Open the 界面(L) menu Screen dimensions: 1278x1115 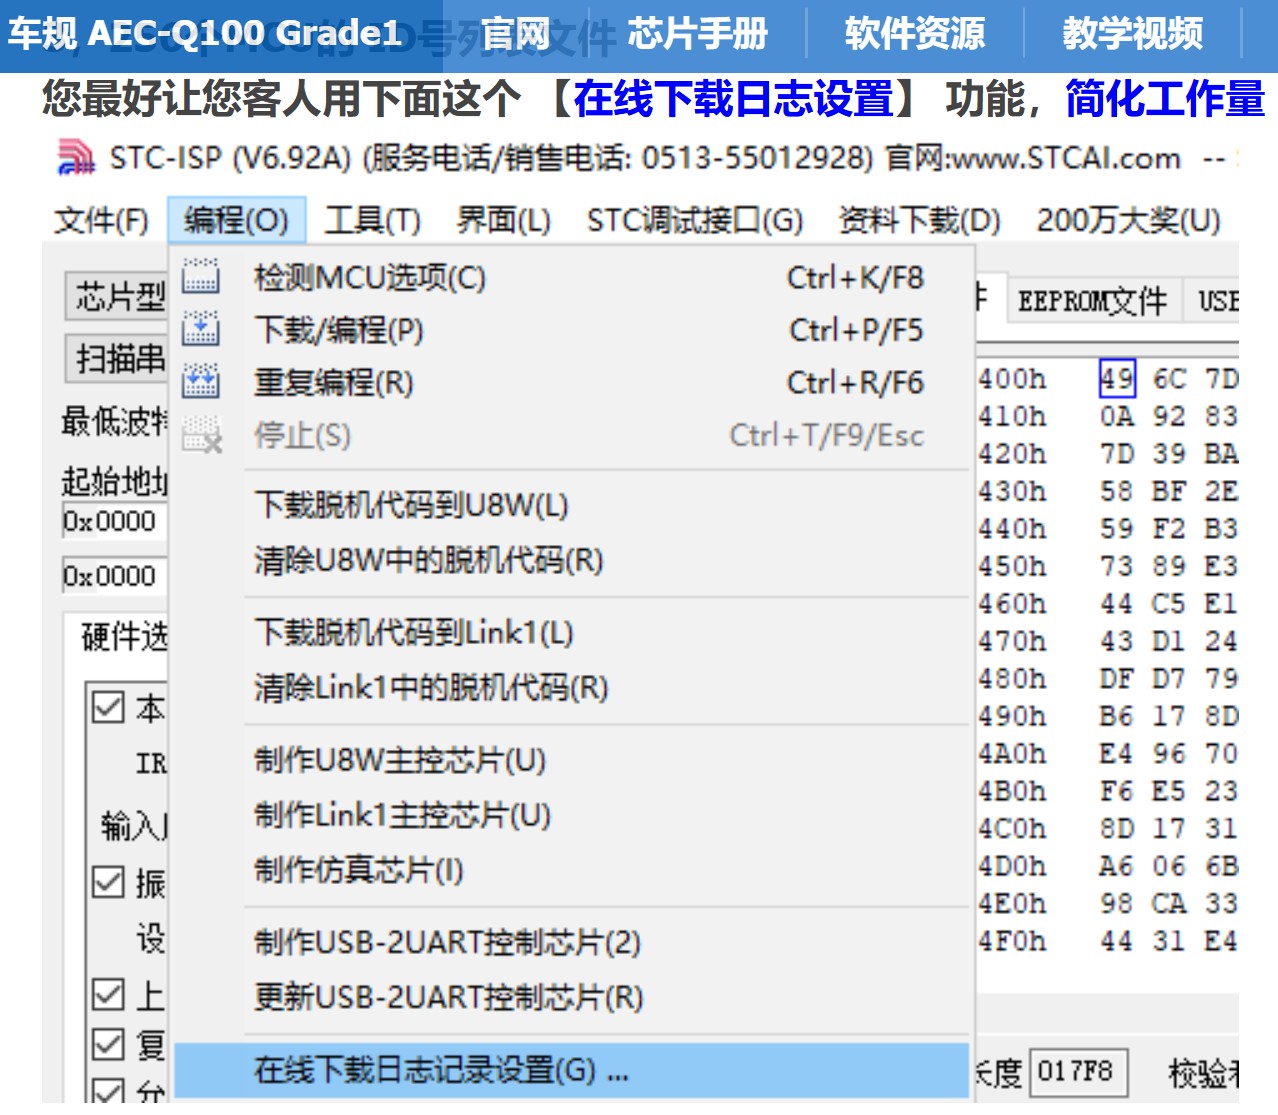[503, 220]
